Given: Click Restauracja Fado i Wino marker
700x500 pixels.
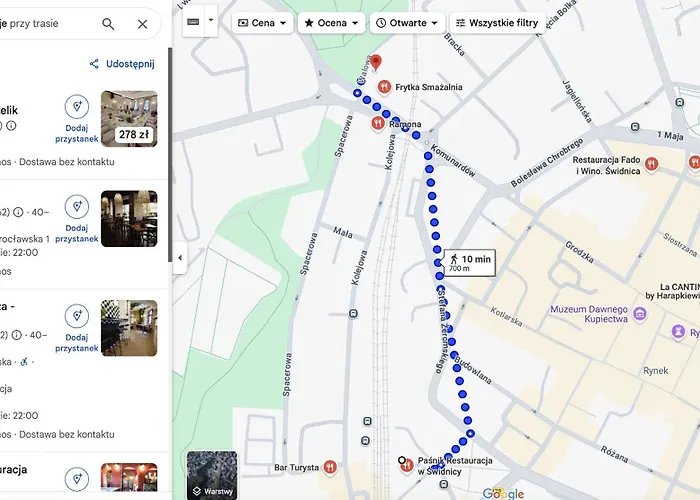Looking at the screenshot, I should click(x=651, y=164).
